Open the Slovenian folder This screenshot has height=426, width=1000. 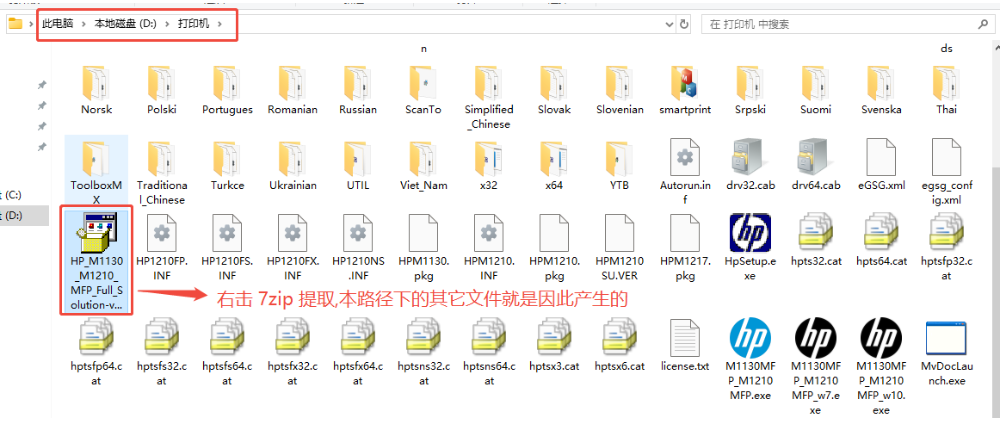tap(619, 91)
